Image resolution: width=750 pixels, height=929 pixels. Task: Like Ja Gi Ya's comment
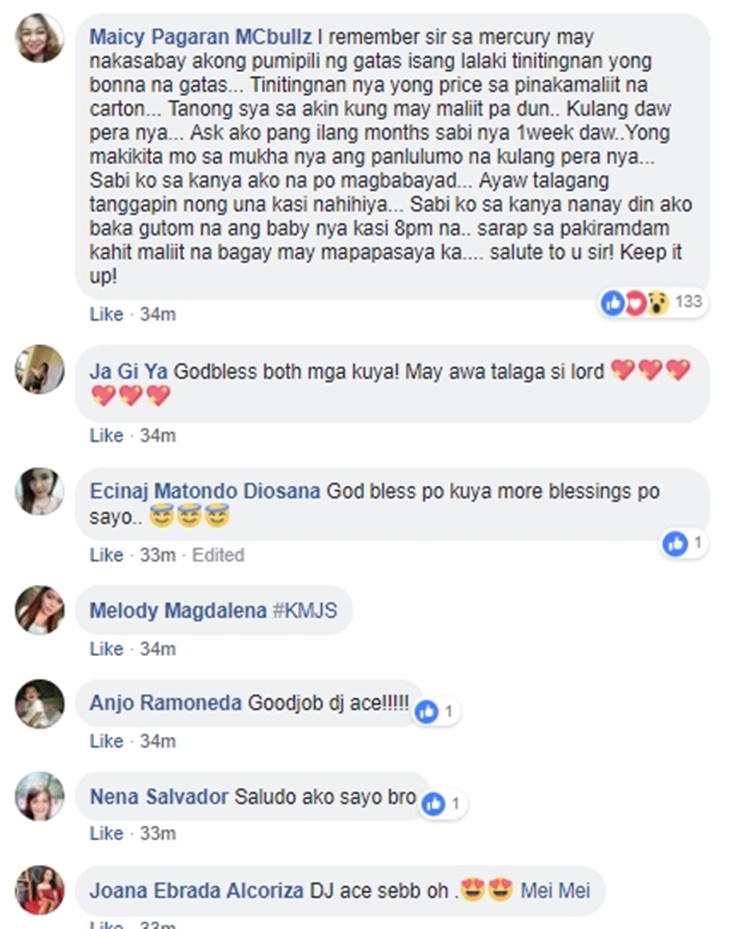pyautogui.click(x=106, y=435)
